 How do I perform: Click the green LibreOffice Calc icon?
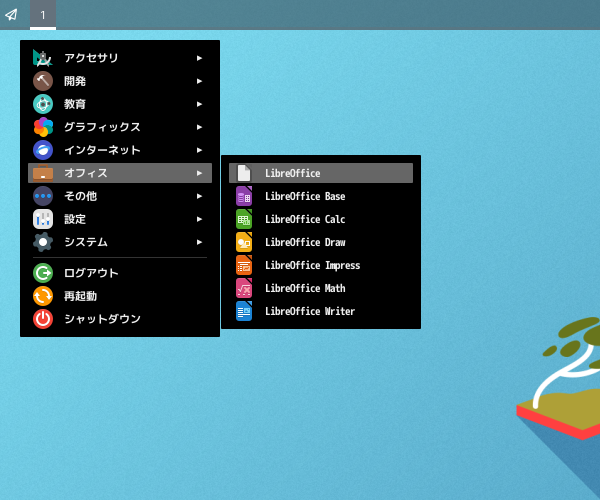244,219
